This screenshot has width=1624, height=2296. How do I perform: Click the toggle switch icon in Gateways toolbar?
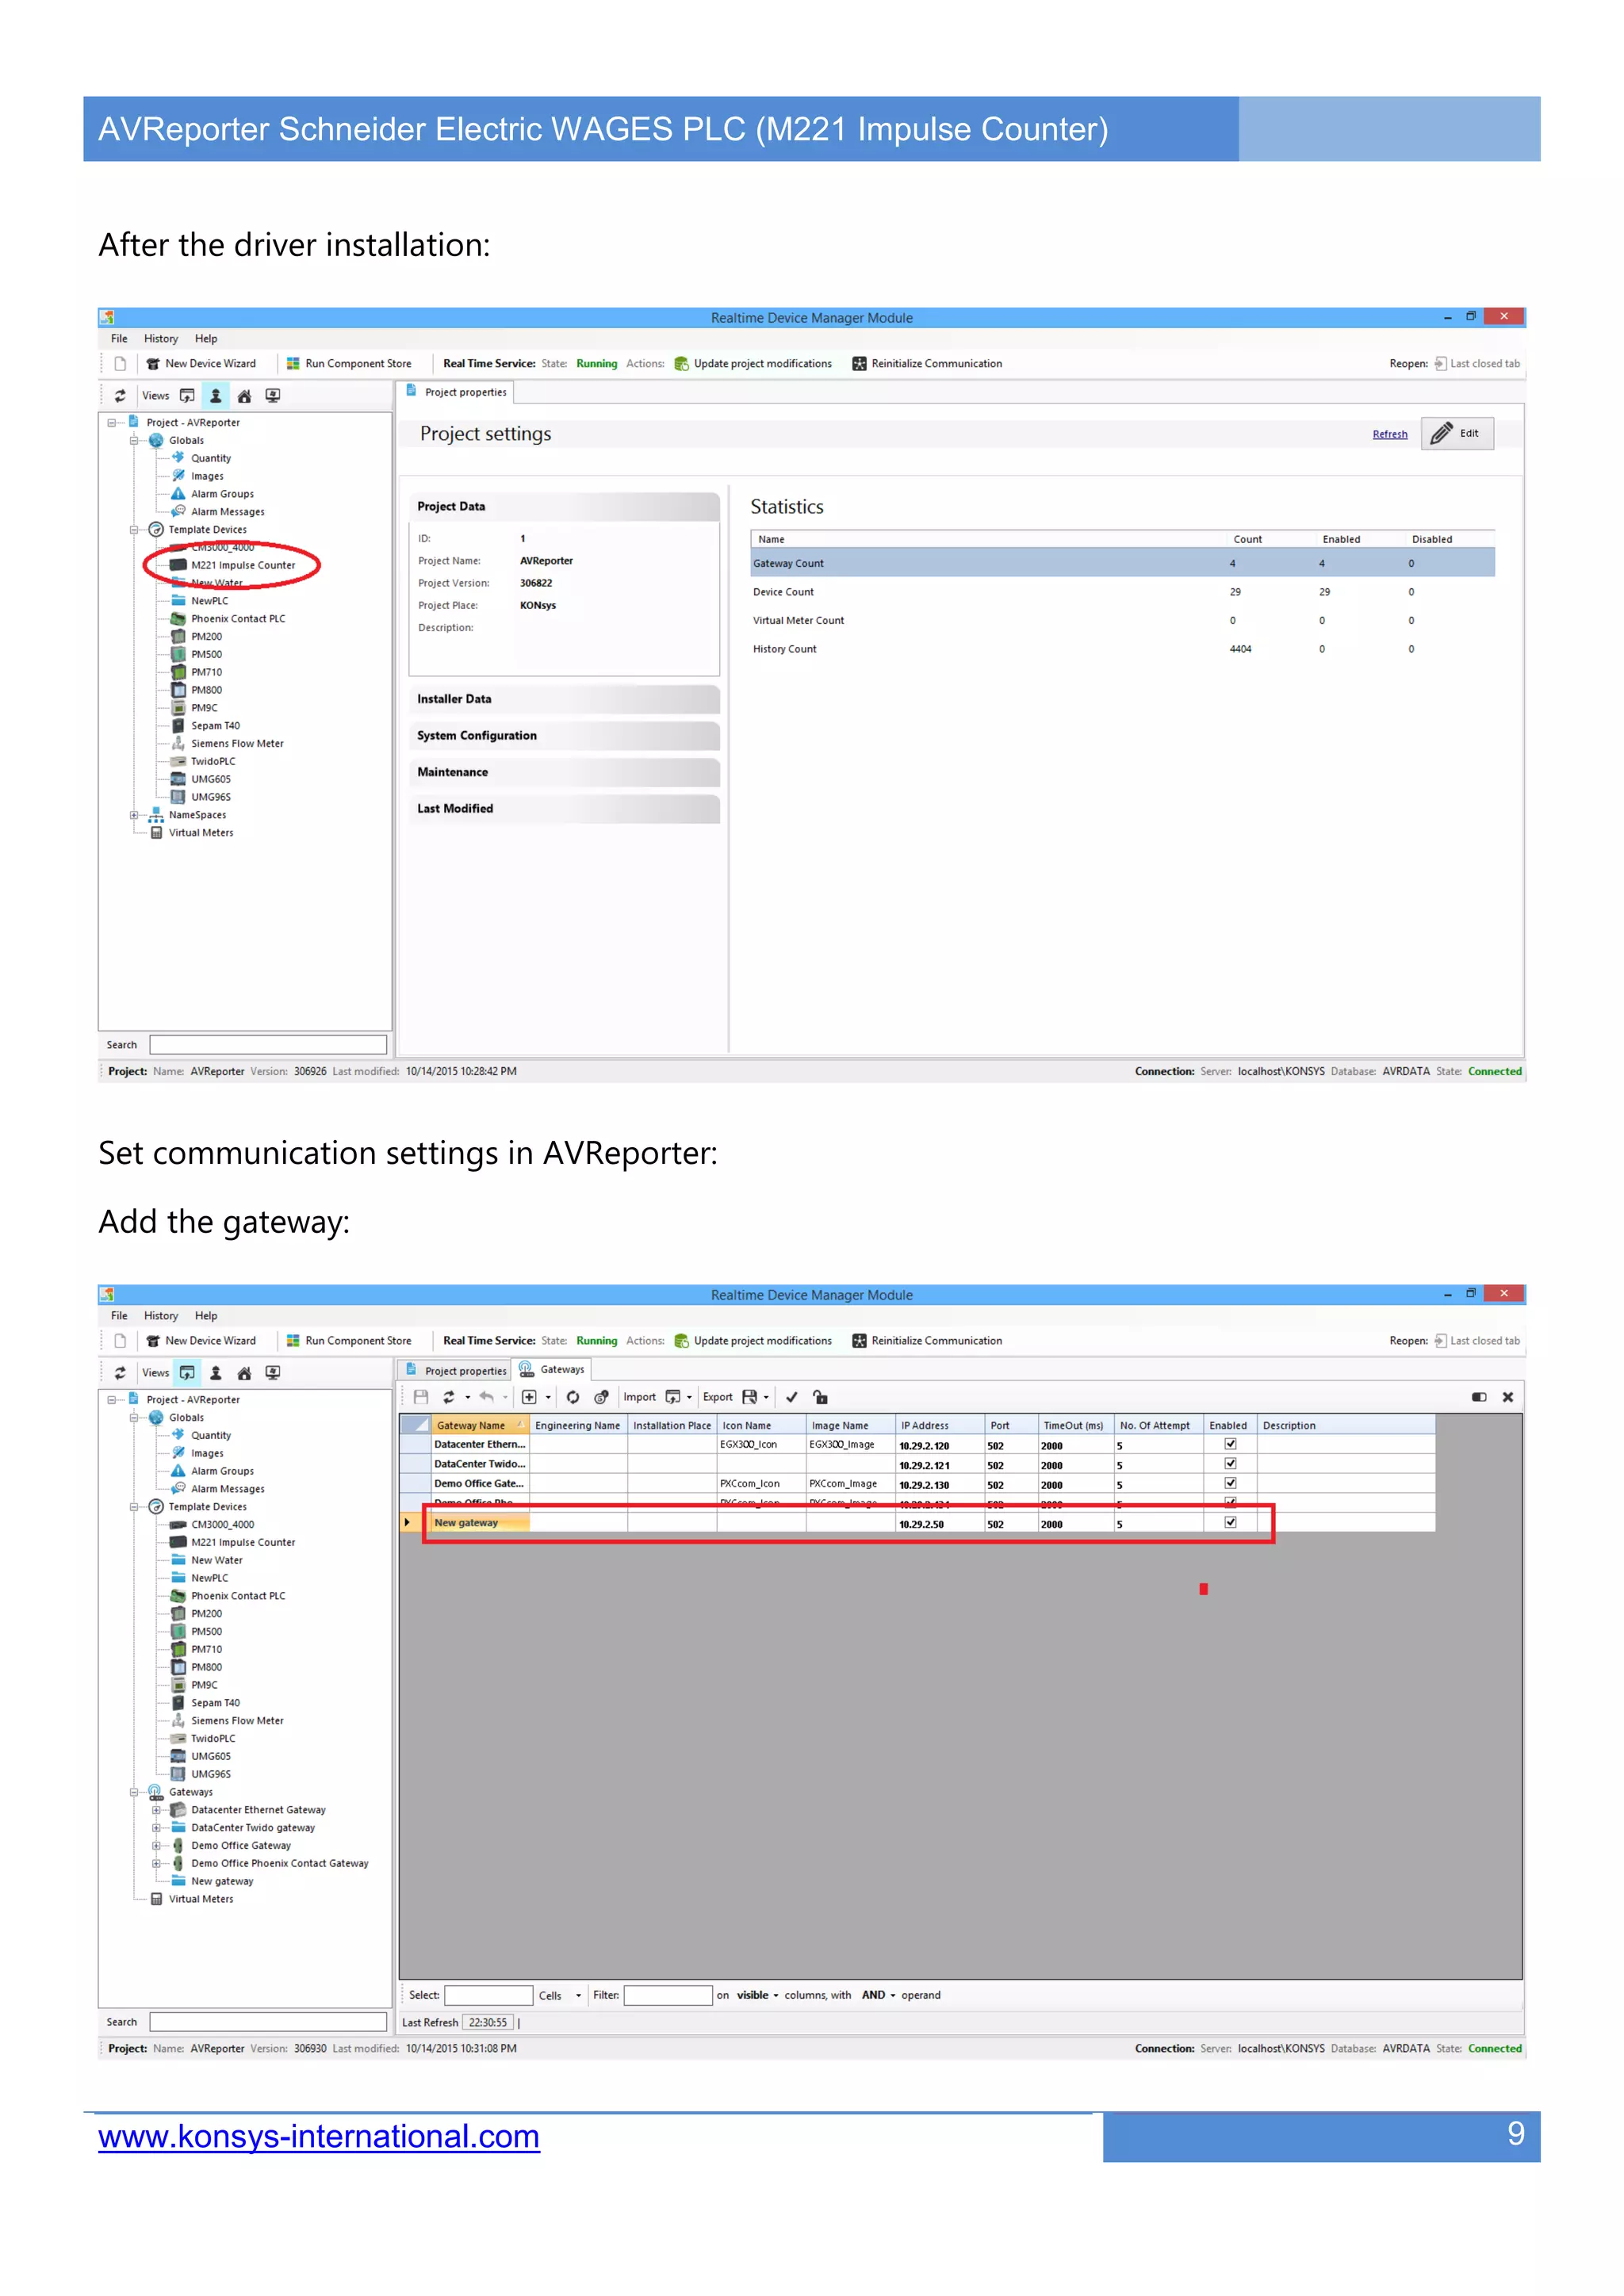(1478, 1397)
